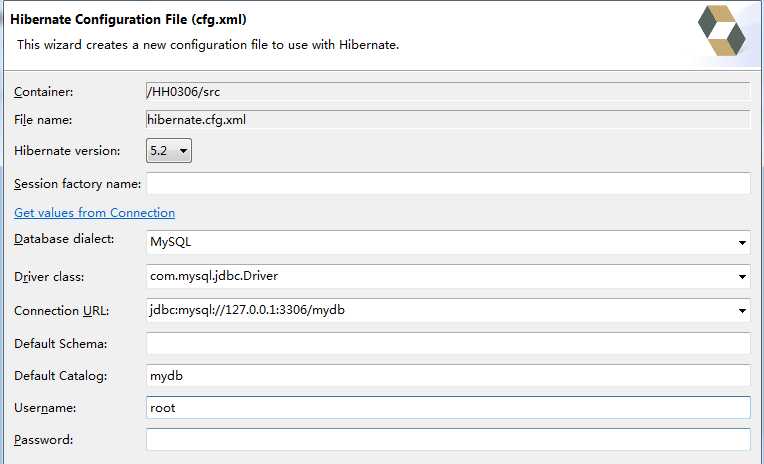Click the Driver class com.mysql.jdbc.Driver text
Screen dimensions: 764x464
pyautogui.click(x=214, y=276)
